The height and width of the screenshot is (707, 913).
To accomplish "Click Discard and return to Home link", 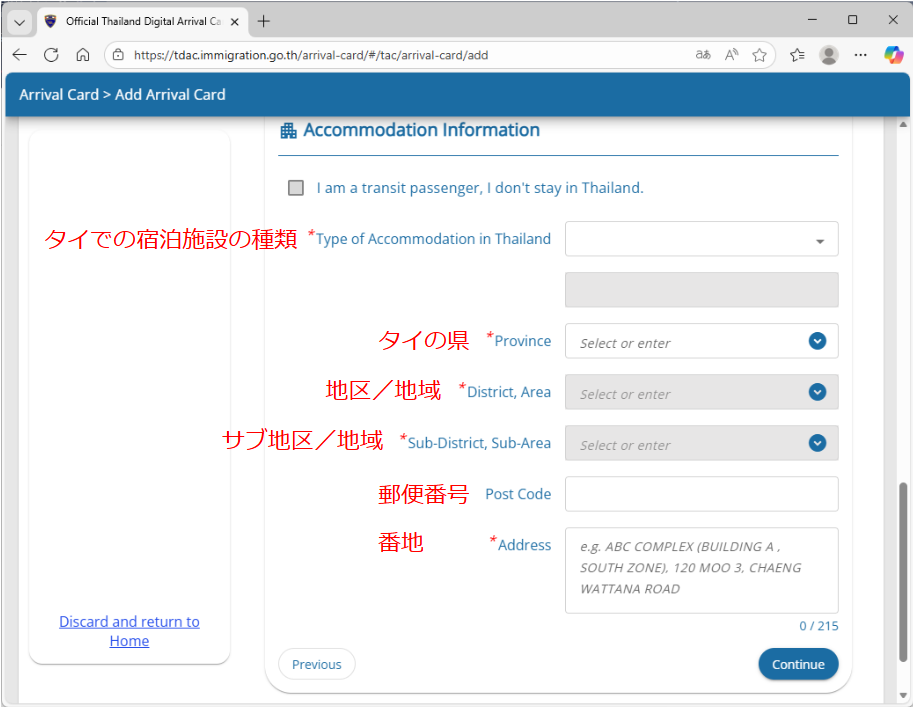I will point(129,631).
